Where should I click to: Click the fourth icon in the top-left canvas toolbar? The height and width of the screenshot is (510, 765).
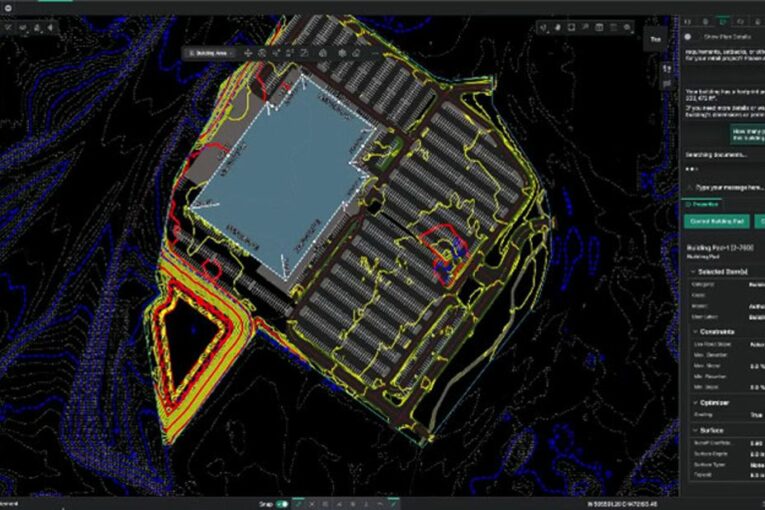pos(50,28)
